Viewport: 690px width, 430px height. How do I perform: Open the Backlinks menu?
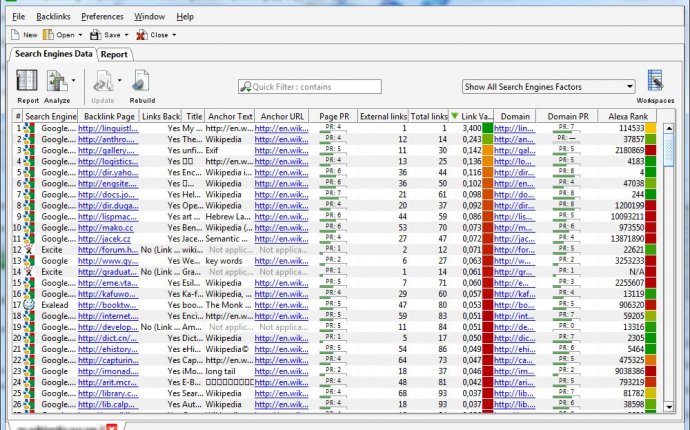coord(53,17)
